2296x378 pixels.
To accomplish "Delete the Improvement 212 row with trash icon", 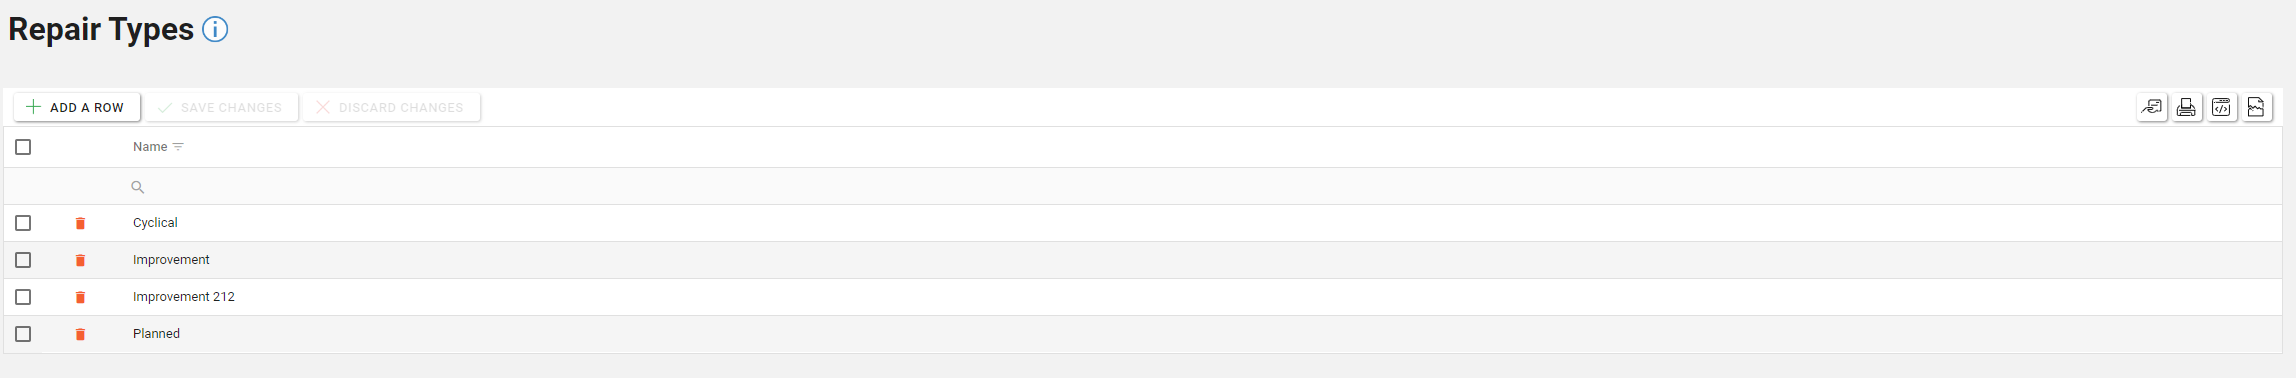I will pos(80,297).
